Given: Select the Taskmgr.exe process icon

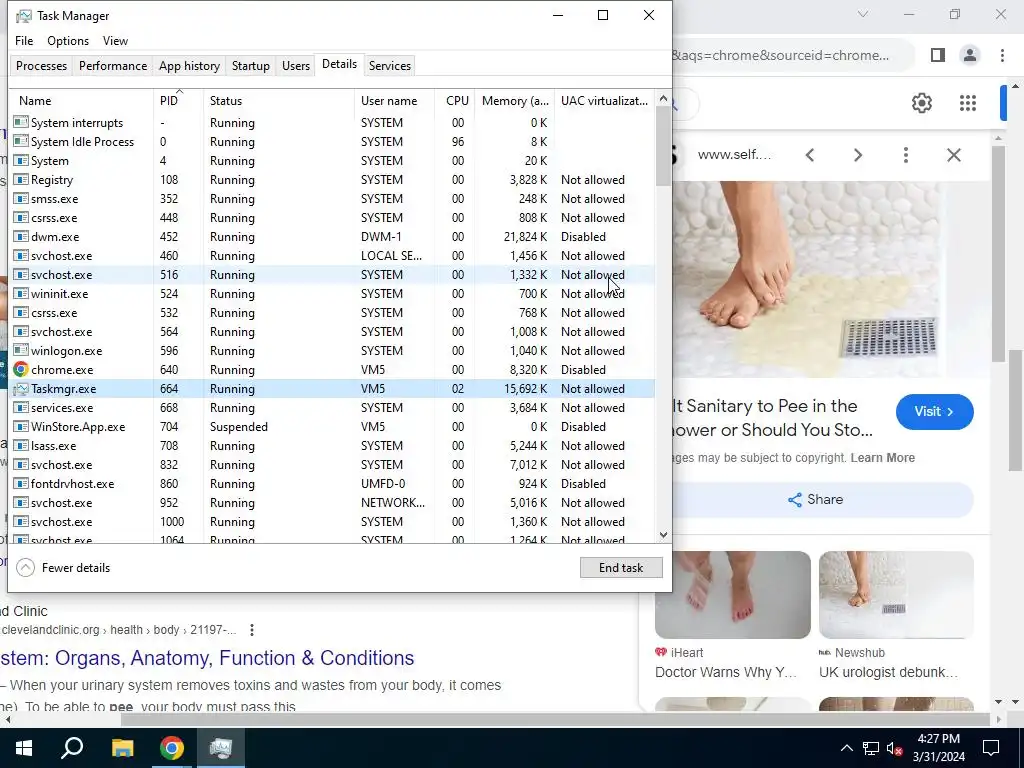Looking at the screenshot, I should click(x=21, y=389).
